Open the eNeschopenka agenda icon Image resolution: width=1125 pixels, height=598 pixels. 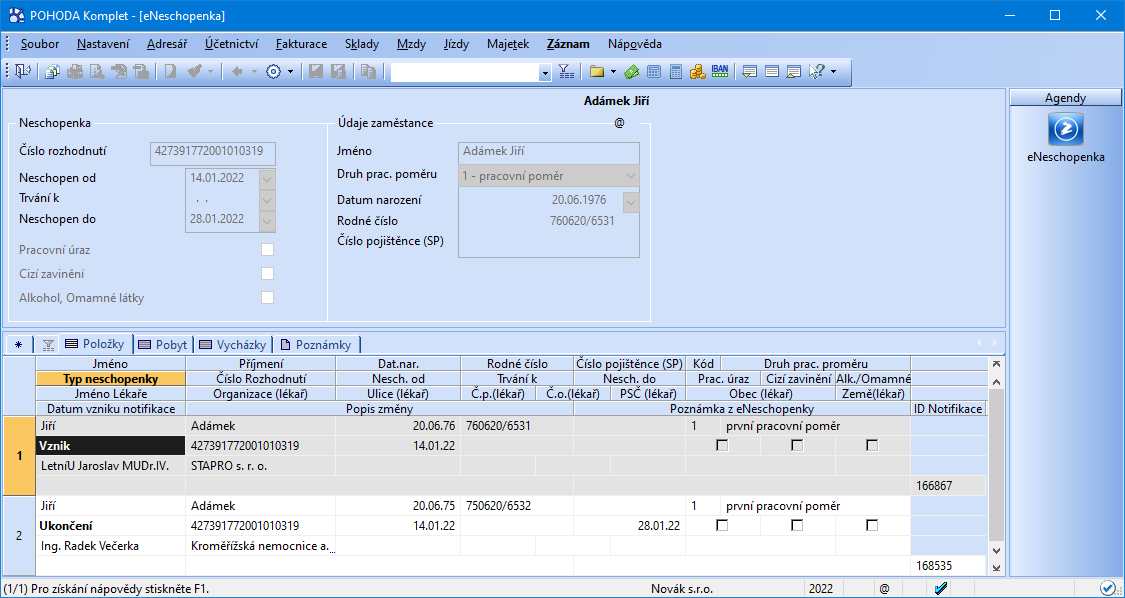[x=1065, y=130]
